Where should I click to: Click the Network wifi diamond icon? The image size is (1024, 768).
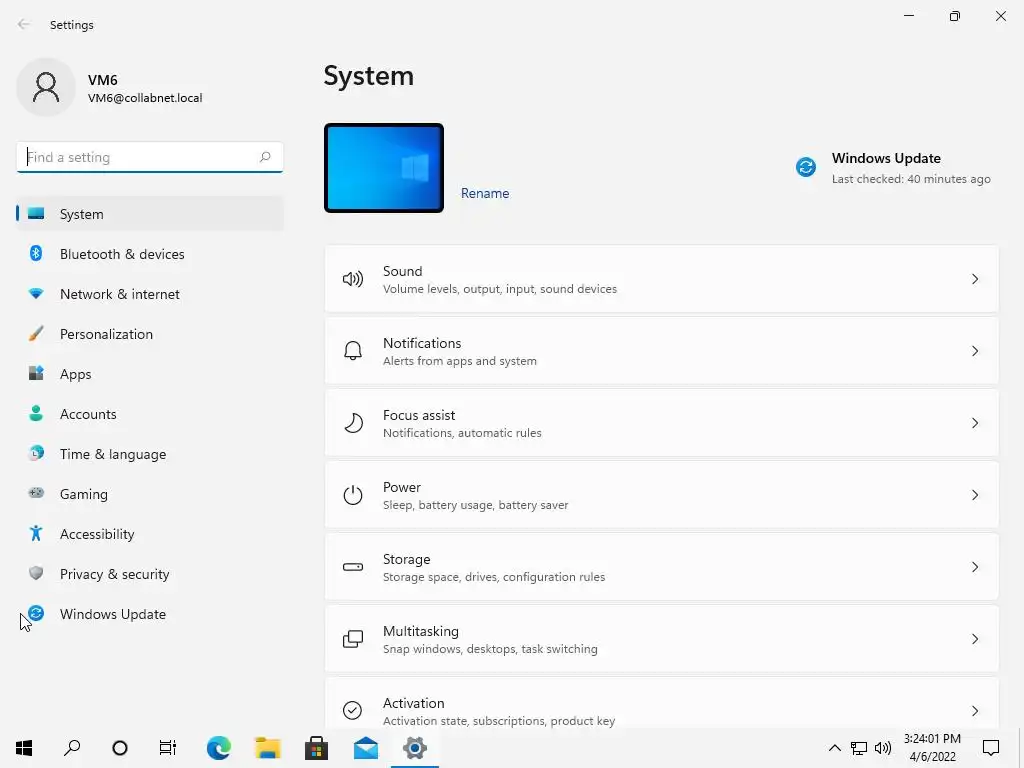coord(36,294)
